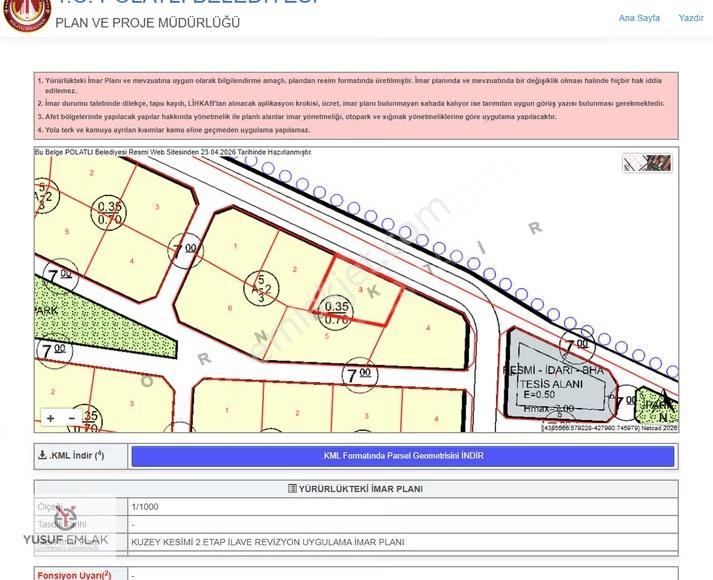Screen dimensions: 713x580
Task: Click the download icon beside .KML İndir
Action: click(x=42, y=455)
